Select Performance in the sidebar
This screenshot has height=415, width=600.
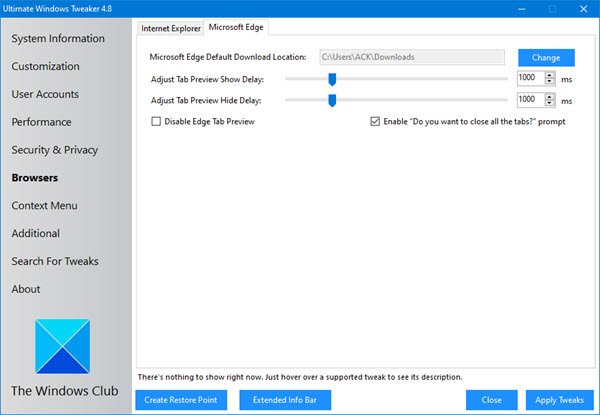[x=41, y=122]
